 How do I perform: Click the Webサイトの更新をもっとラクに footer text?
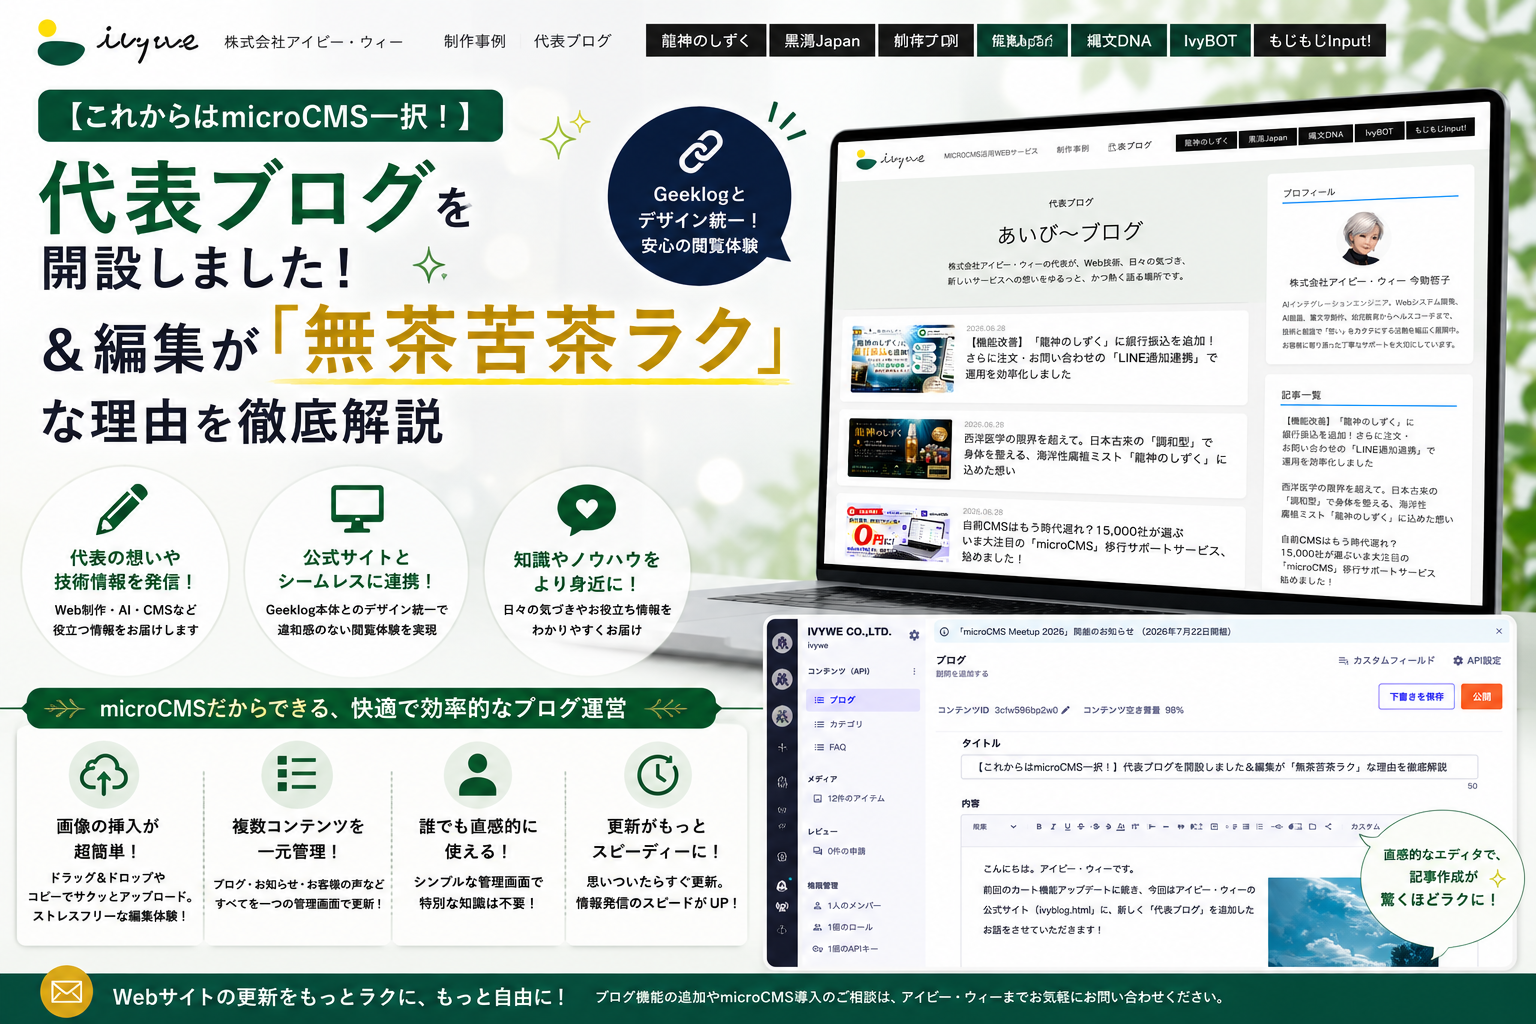340,997
